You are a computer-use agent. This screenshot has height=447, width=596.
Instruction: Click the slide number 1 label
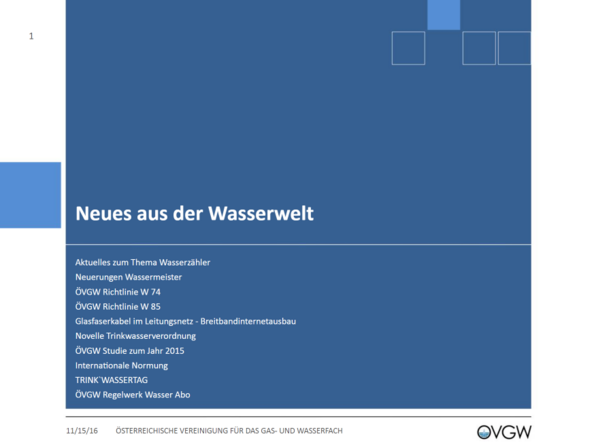pos(31,36)
